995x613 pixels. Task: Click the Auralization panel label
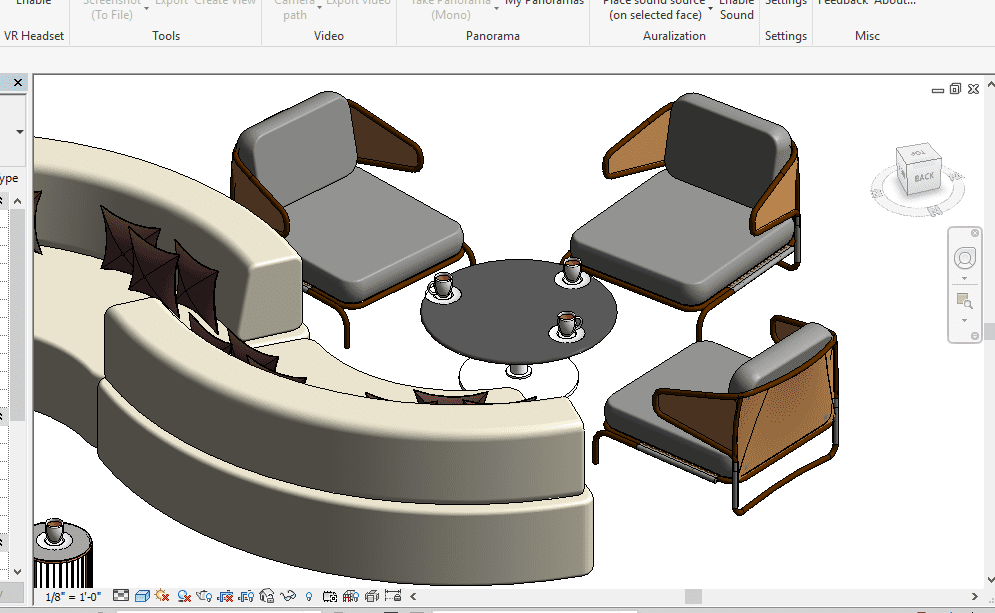(674, 36)
